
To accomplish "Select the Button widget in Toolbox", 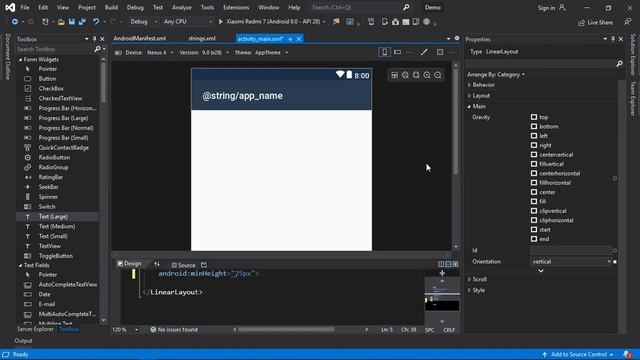I will pyautogui.click(x=47, y=79).
